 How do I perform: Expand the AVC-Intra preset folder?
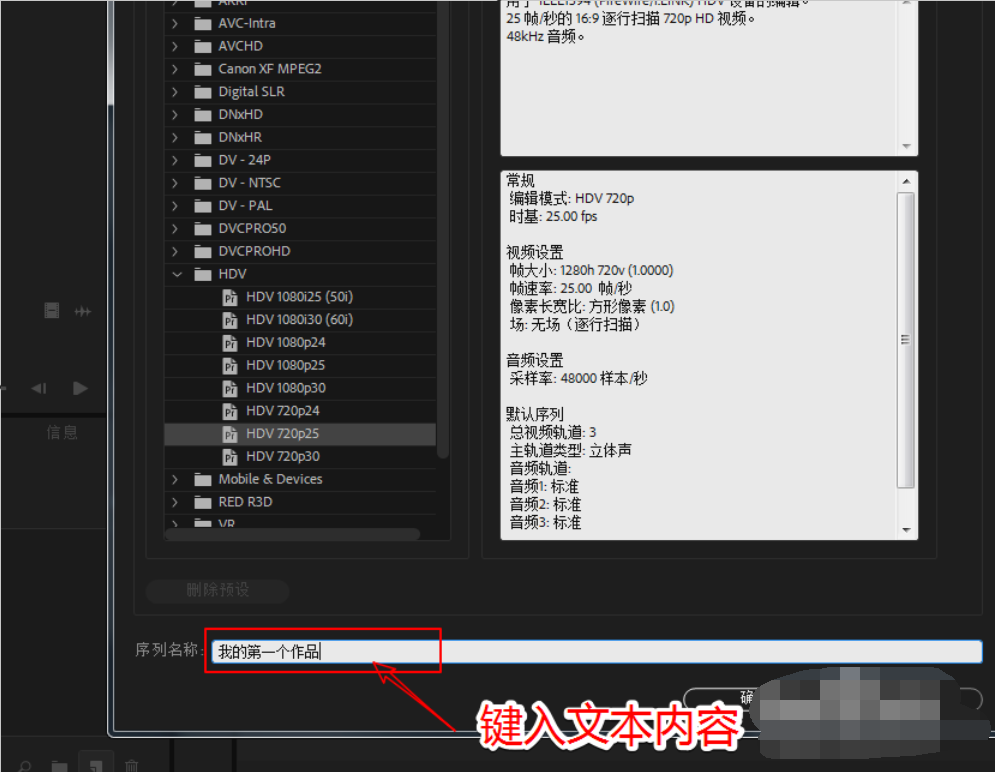175,23
